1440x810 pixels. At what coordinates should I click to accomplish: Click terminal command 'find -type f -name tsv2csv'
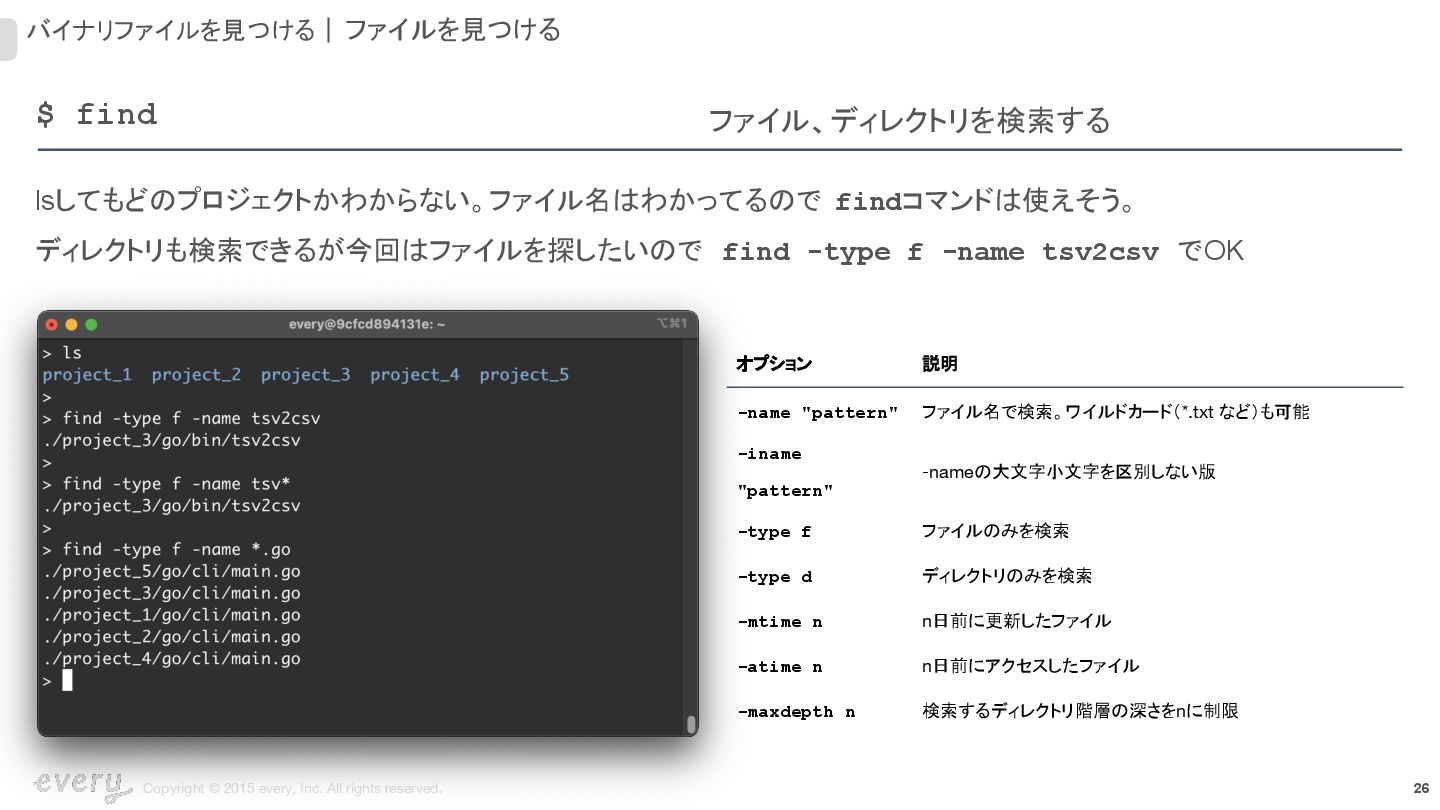tap(191, 418)
